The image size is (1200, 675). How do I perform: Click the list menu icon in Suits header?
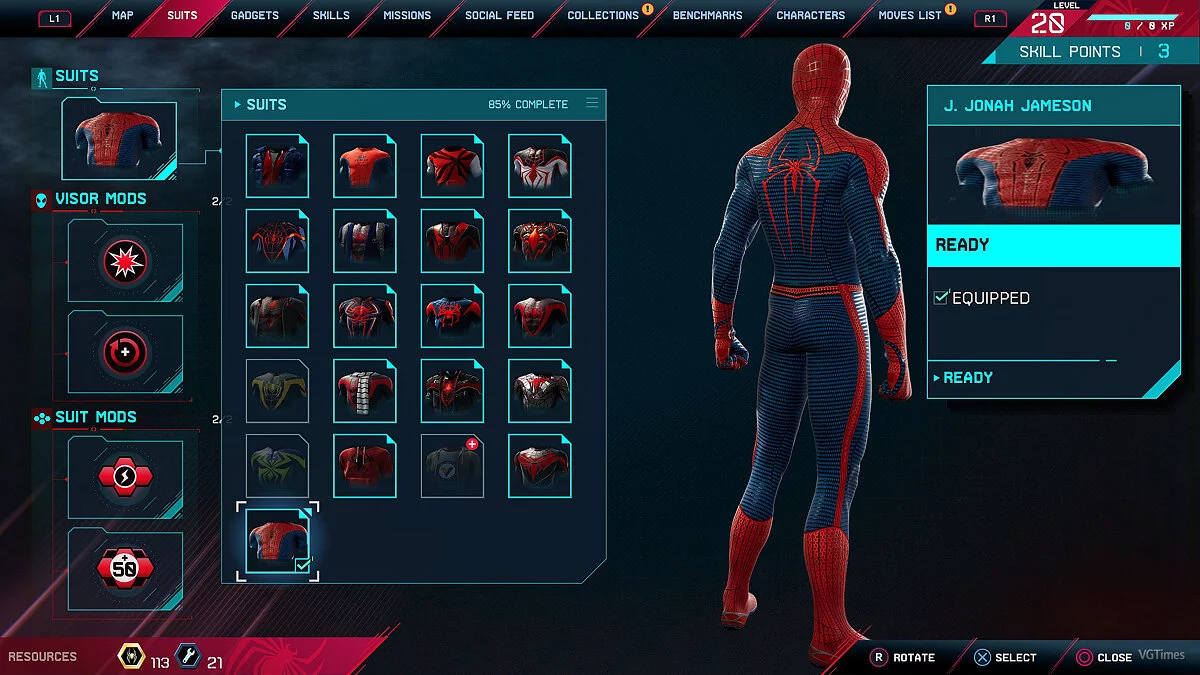click(592, 103)
